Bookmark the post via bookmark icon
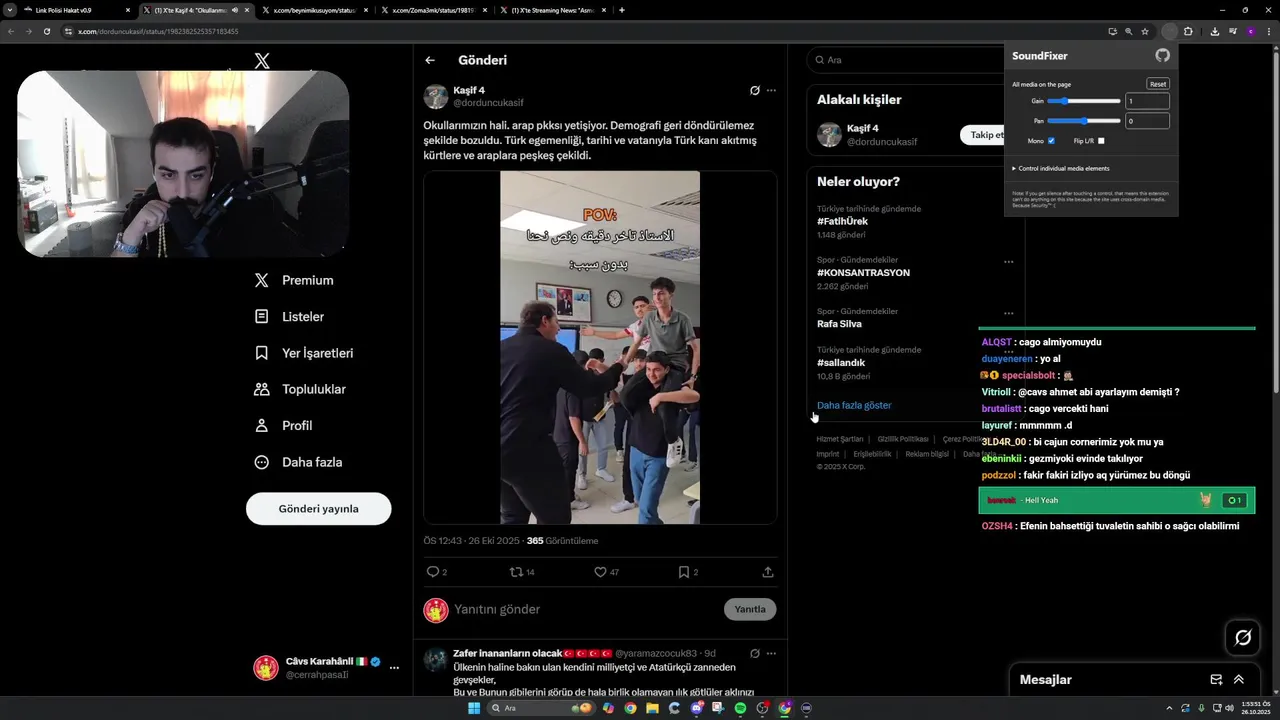 [684, 572]
